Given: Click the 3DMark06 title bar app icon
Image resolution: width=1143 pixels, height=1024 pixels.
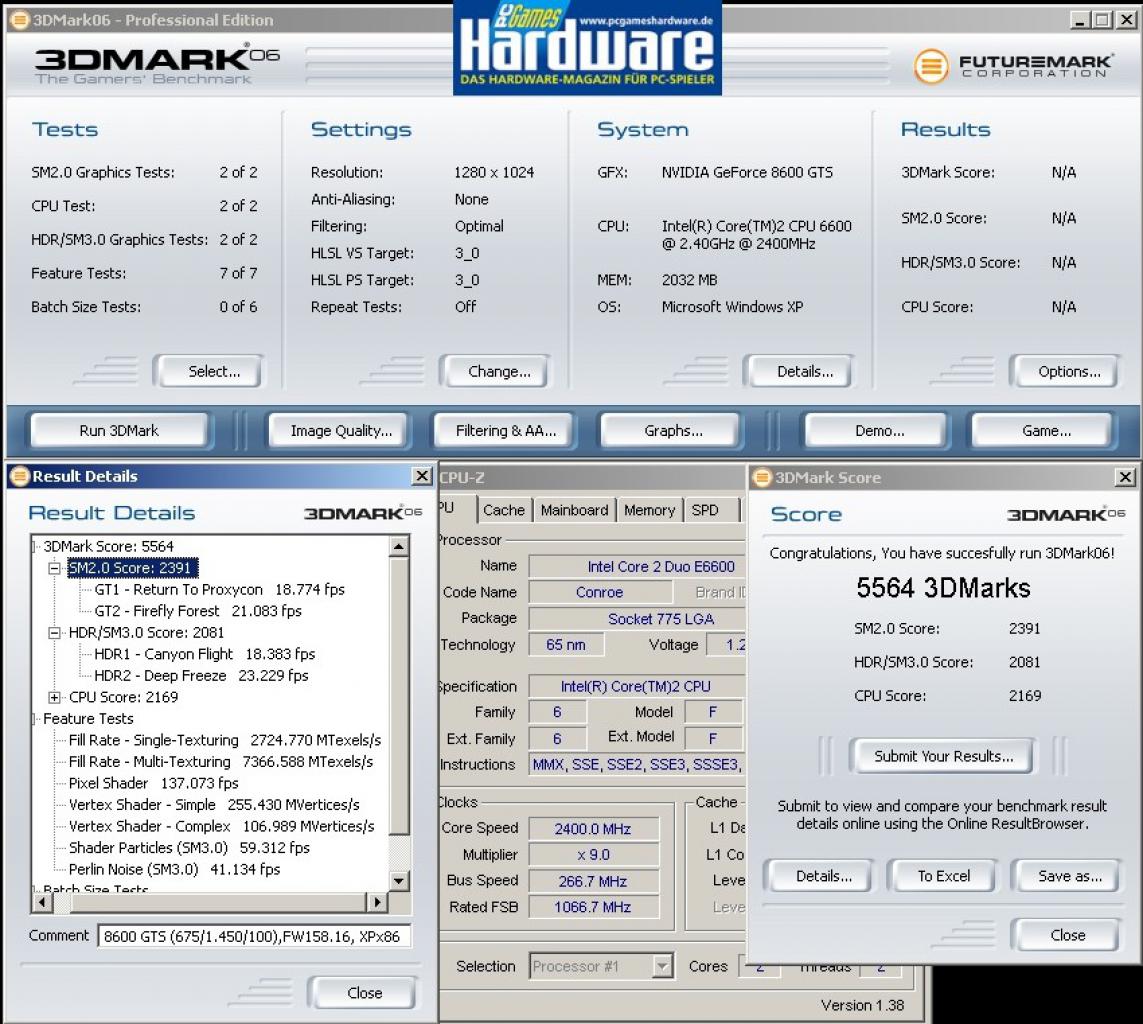Looking at the screenshot, I should 20,20.
